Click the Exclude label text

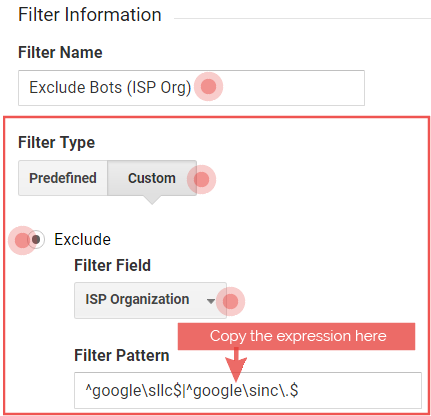click(x=82, y=239)
